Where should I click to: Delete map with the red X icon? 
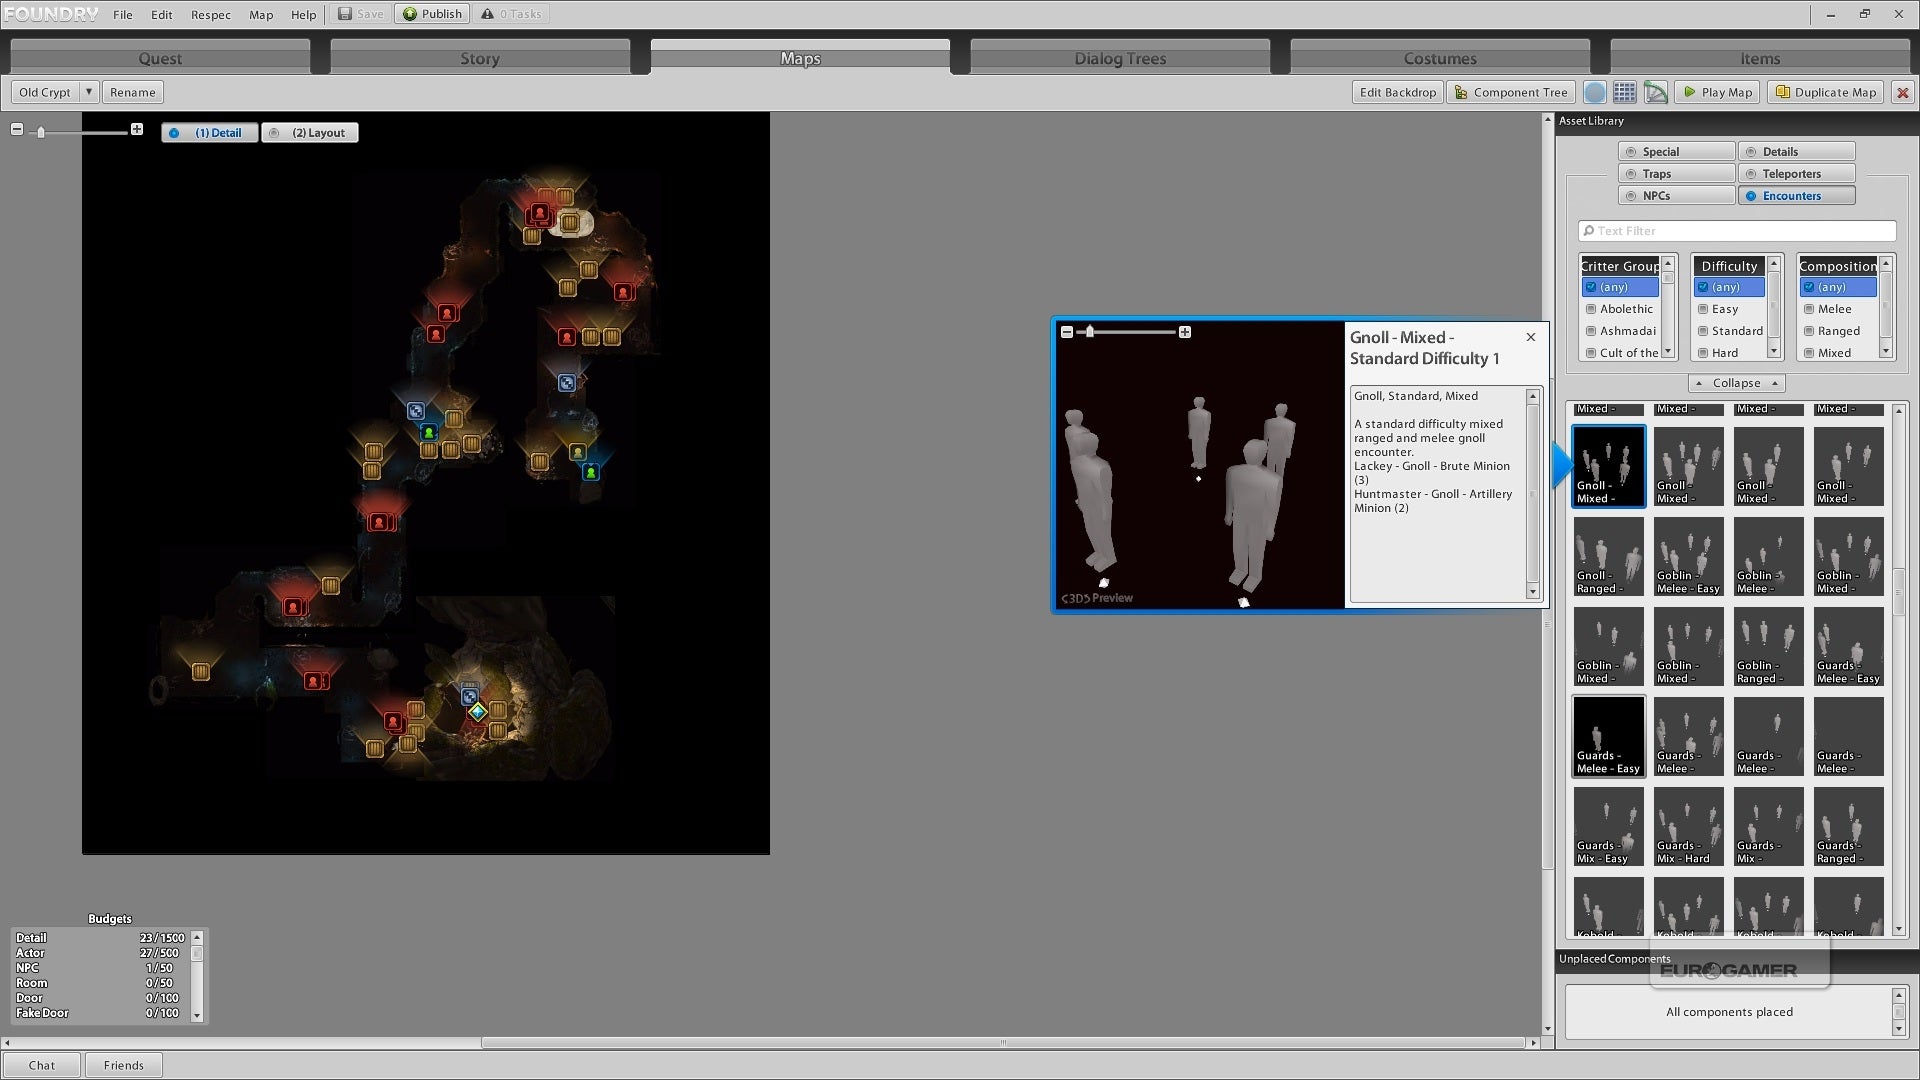[x=1902, y=92]
